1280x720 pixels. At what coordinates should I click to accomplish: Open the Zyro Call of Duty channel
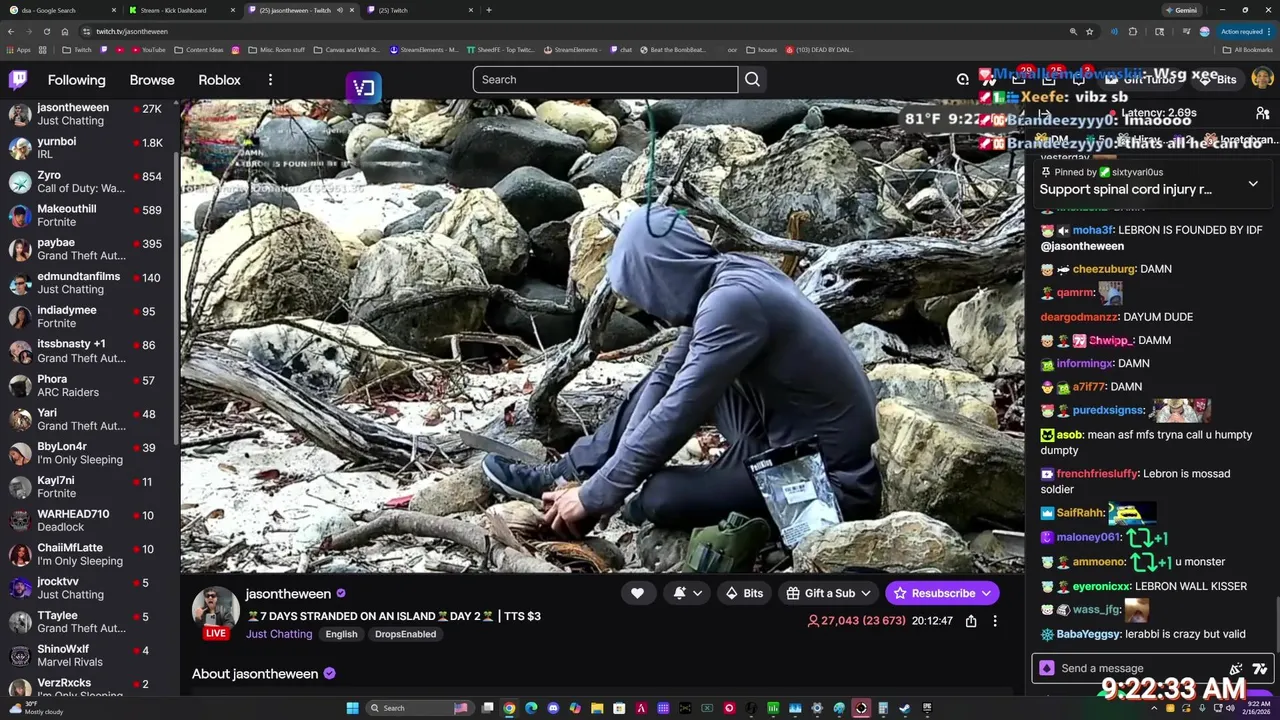[88, 182]
